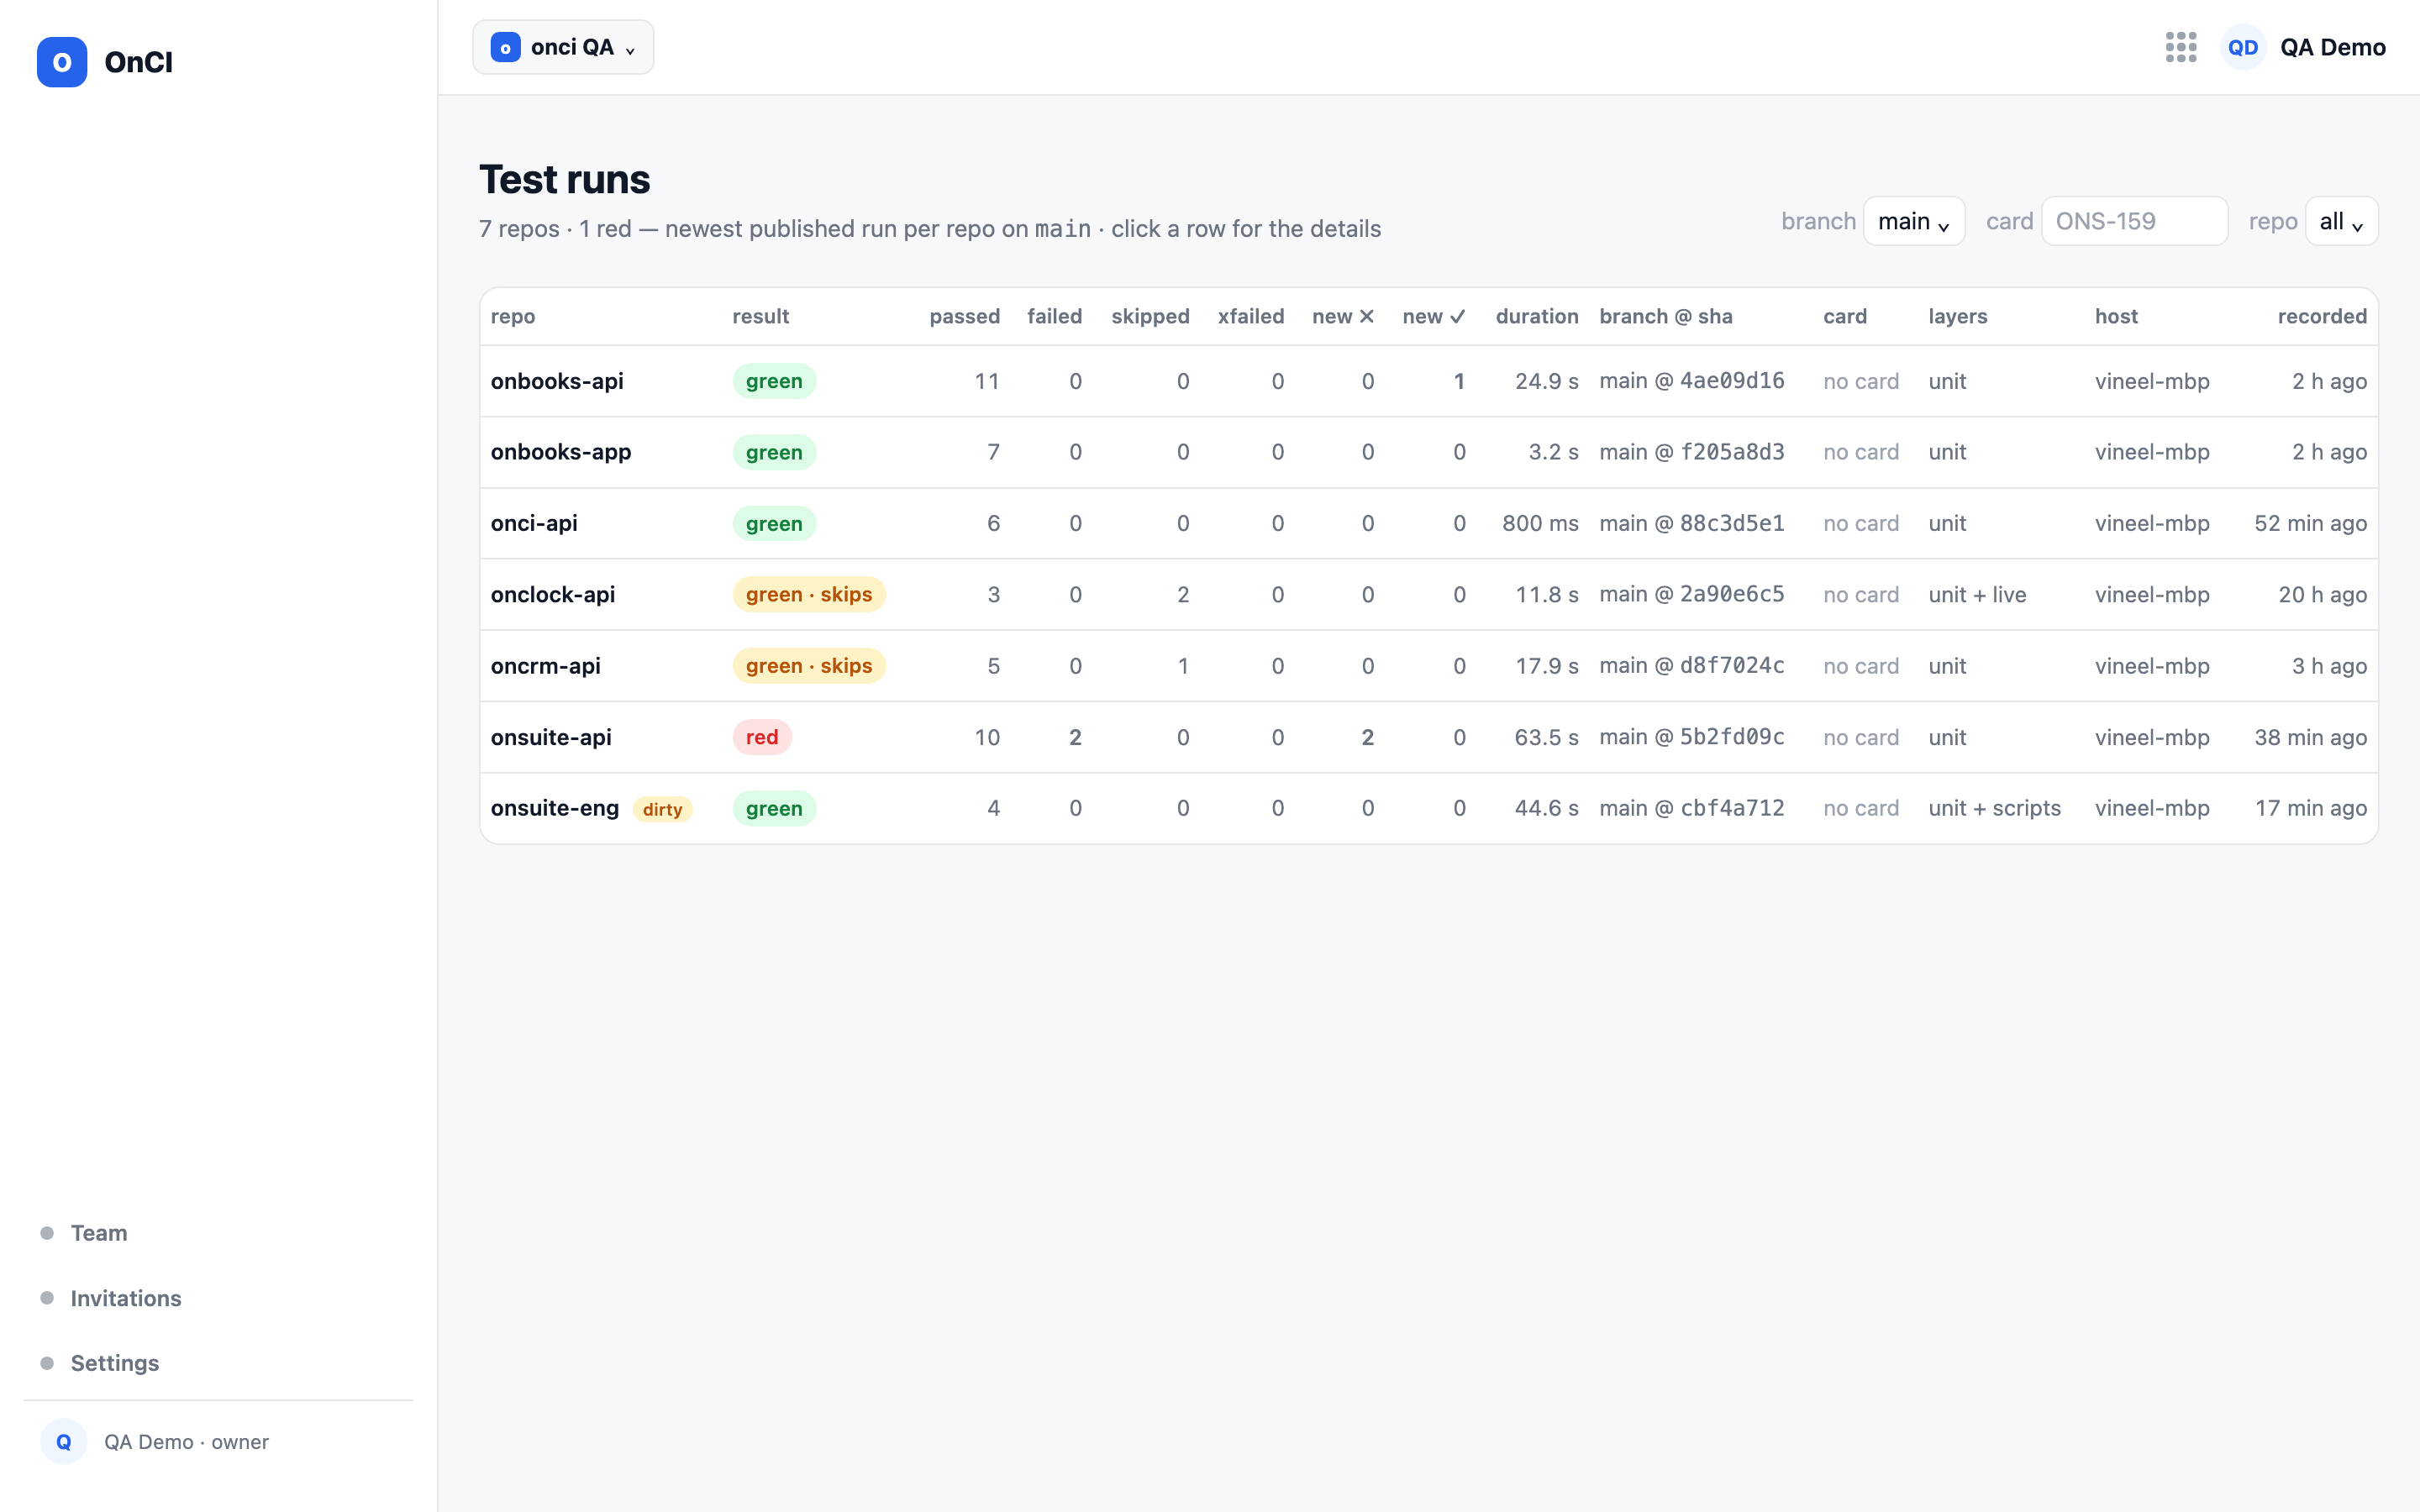Click the unit + live layers cell

[1977, 594]
